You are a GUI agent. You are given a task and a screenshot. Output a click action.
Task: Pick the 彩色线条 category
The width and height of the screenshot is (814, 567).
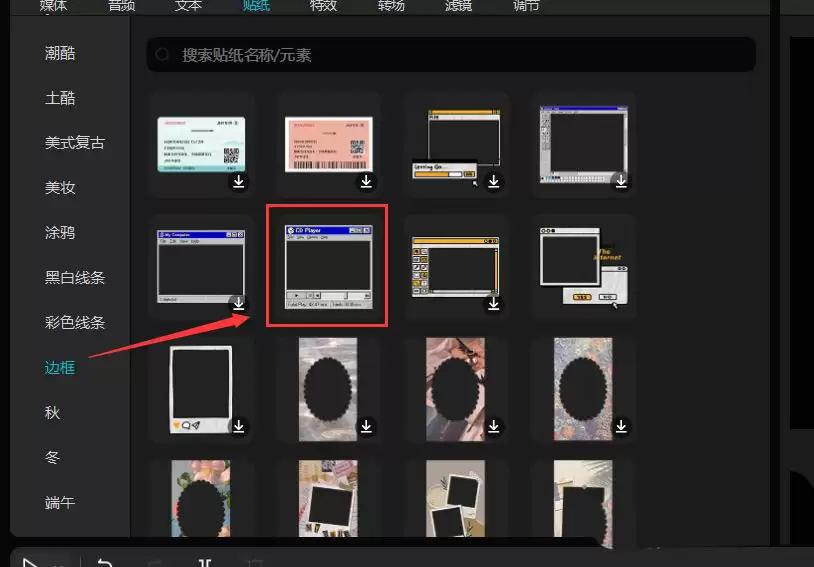pos(74,323)
